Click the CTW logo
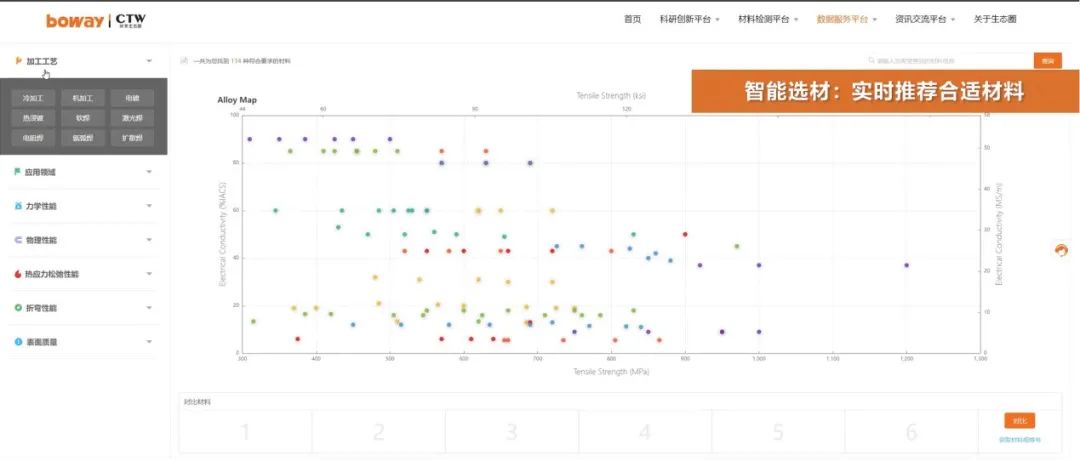The image size is (1080, 461). [130, 21]
